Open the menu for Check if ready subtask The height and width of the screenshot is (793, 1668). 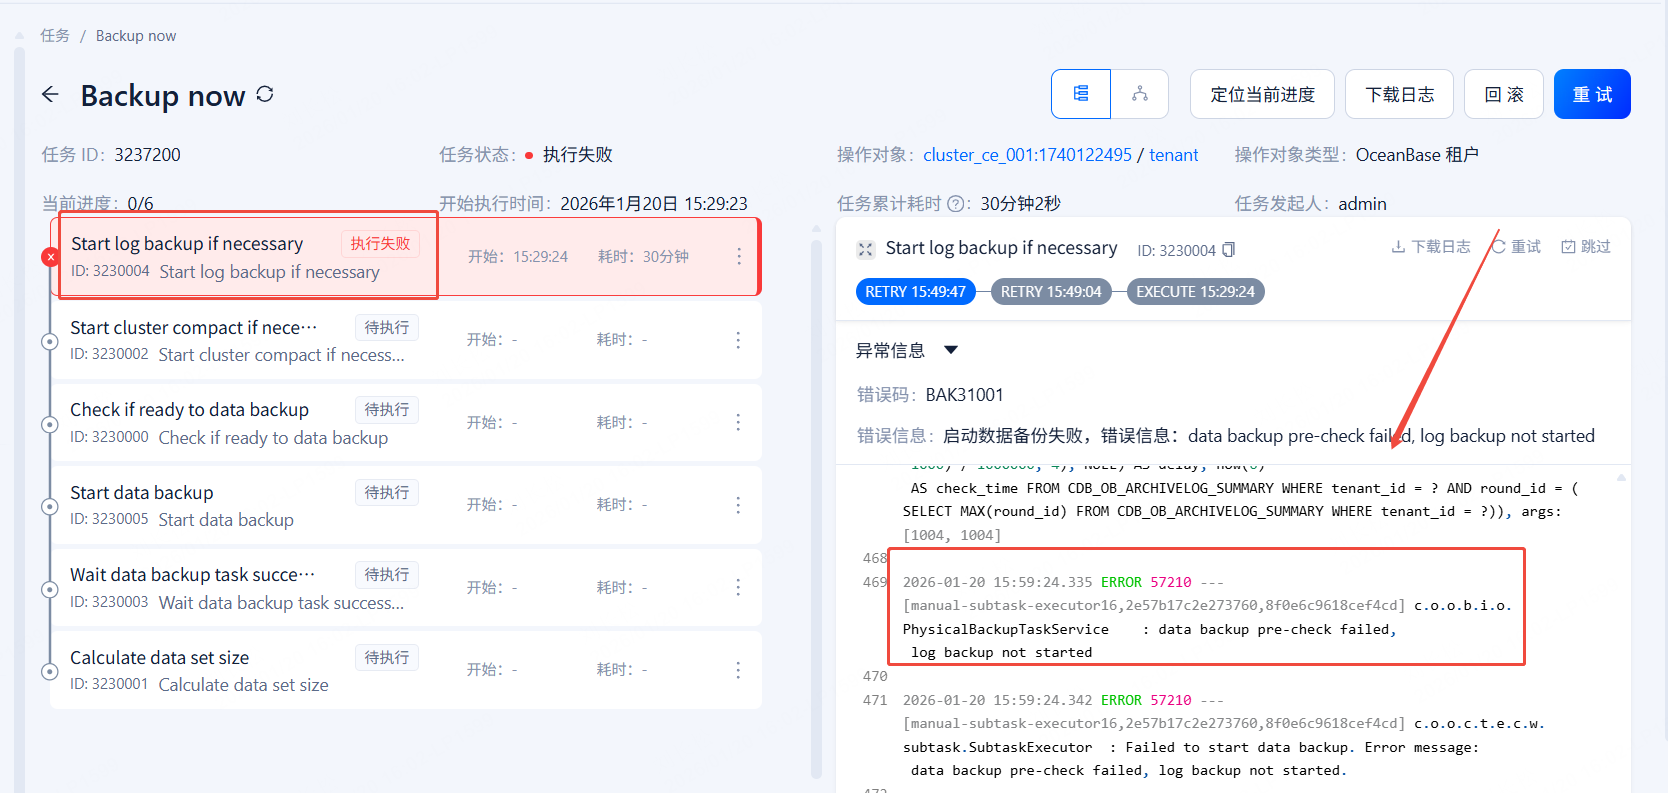pos(738,423)
